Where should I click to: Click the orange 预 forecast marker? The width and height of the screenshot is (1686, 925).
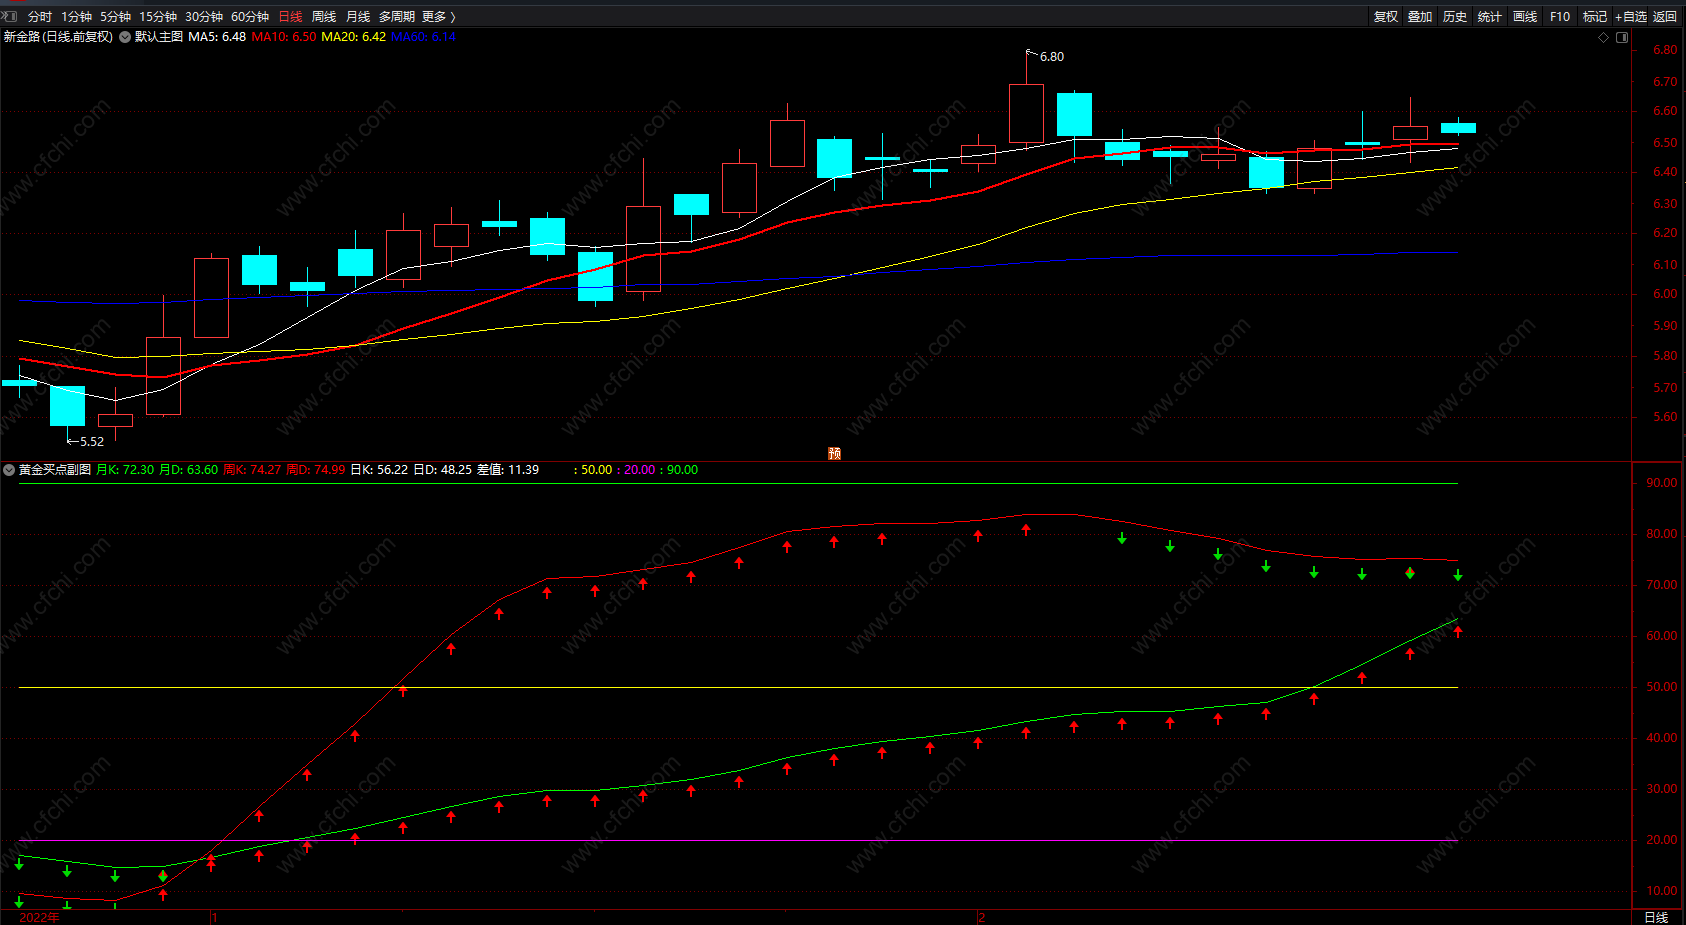(x=834, y=453)
